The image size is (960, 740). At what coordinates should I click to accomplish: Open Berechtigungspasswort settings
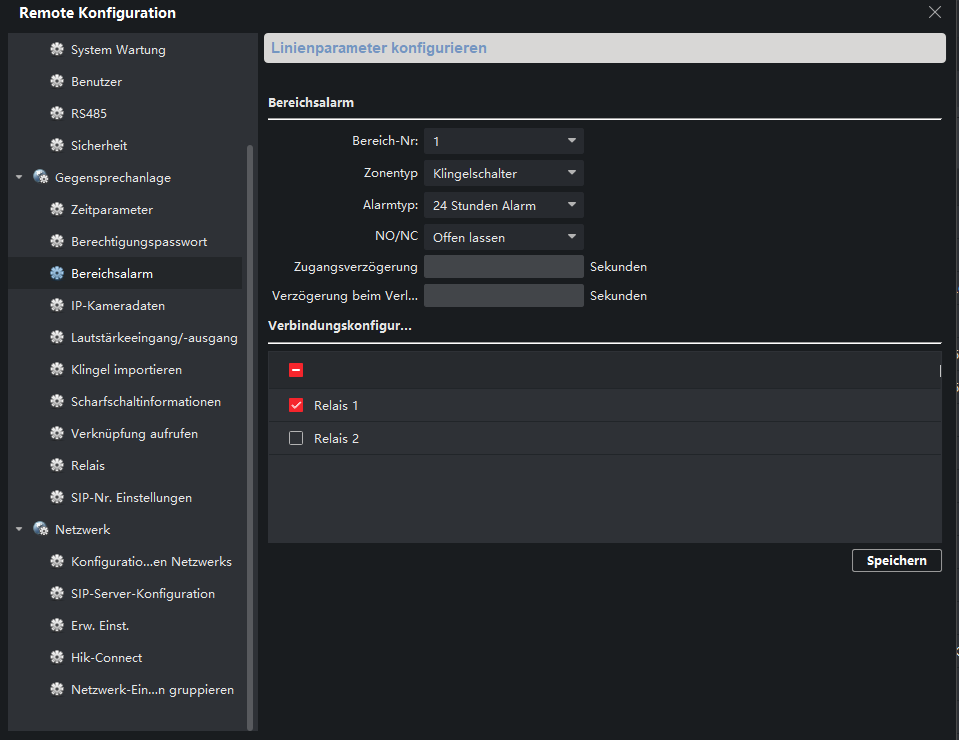(x=139, y=241)
